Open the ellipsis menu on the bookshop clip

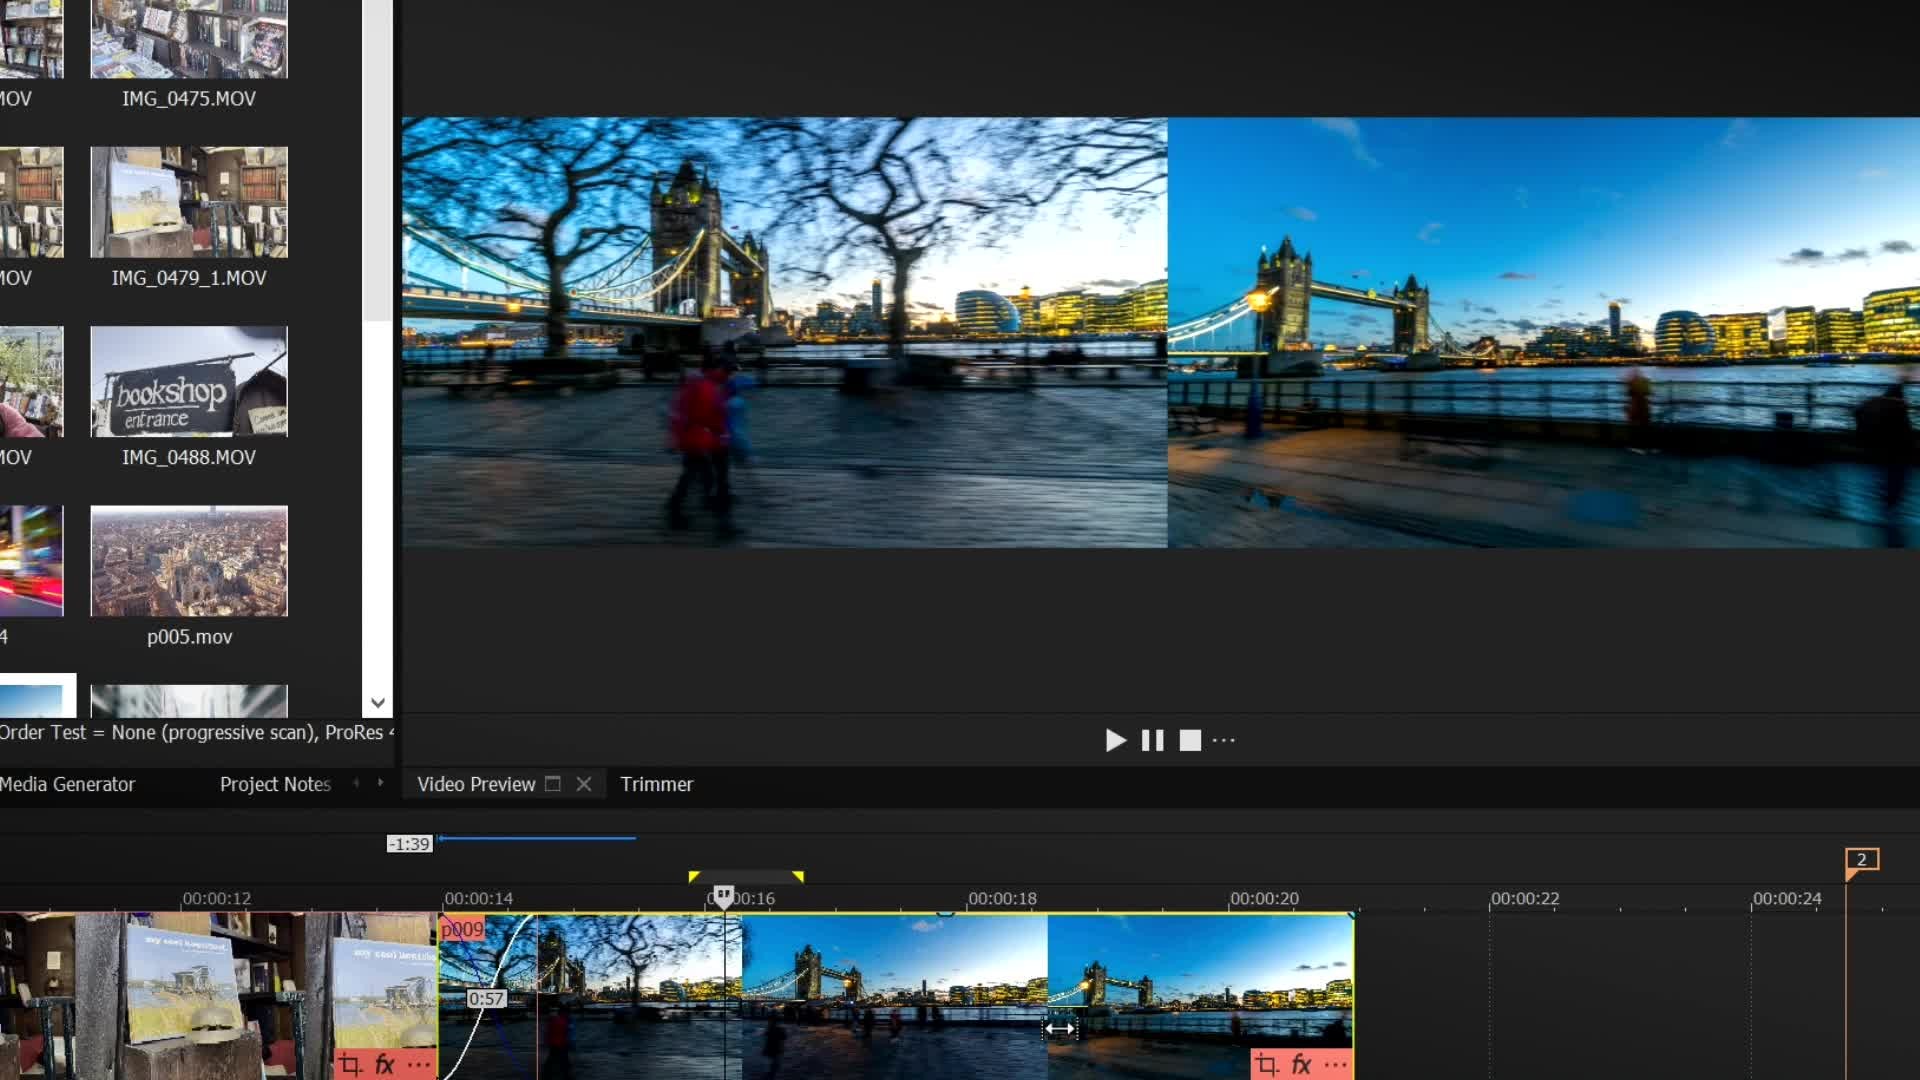419,1064
